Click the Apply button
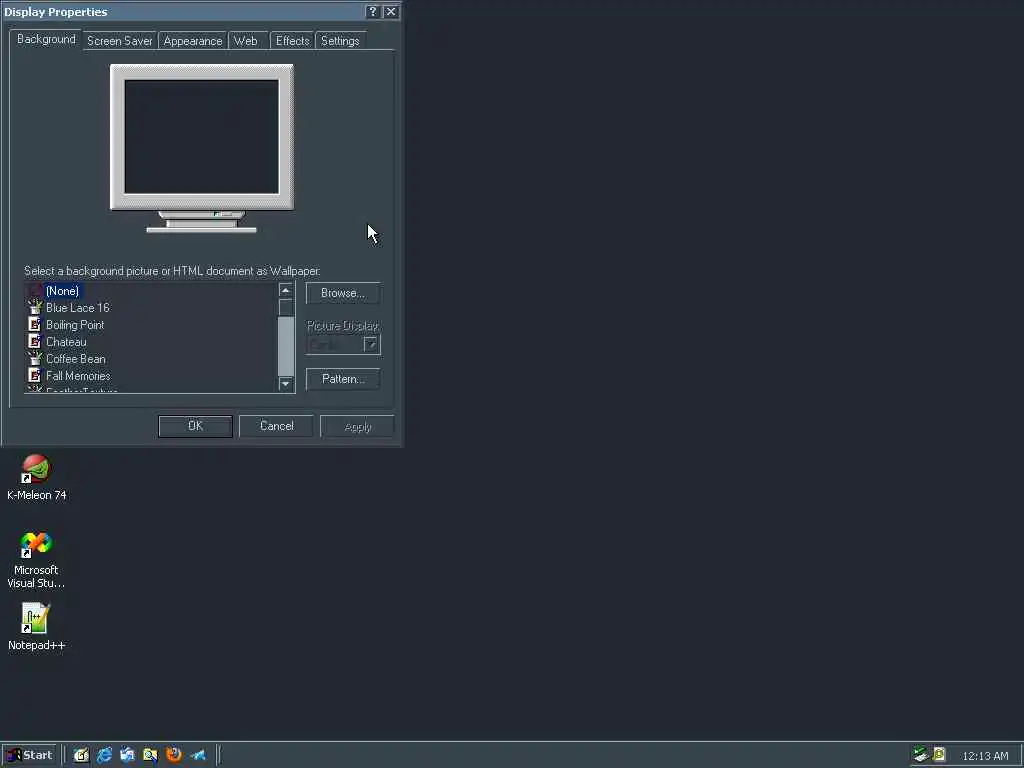1024x768 pixels. pos(357,426)
